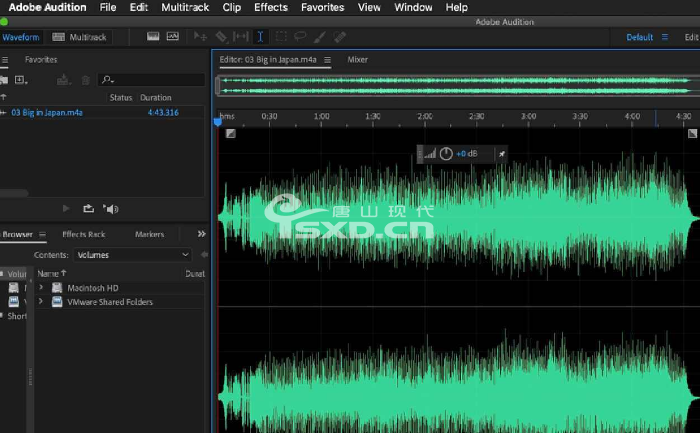Switch to the Mixer tab
This screenshot has height=433, width=700.
[x=358, y=59]
